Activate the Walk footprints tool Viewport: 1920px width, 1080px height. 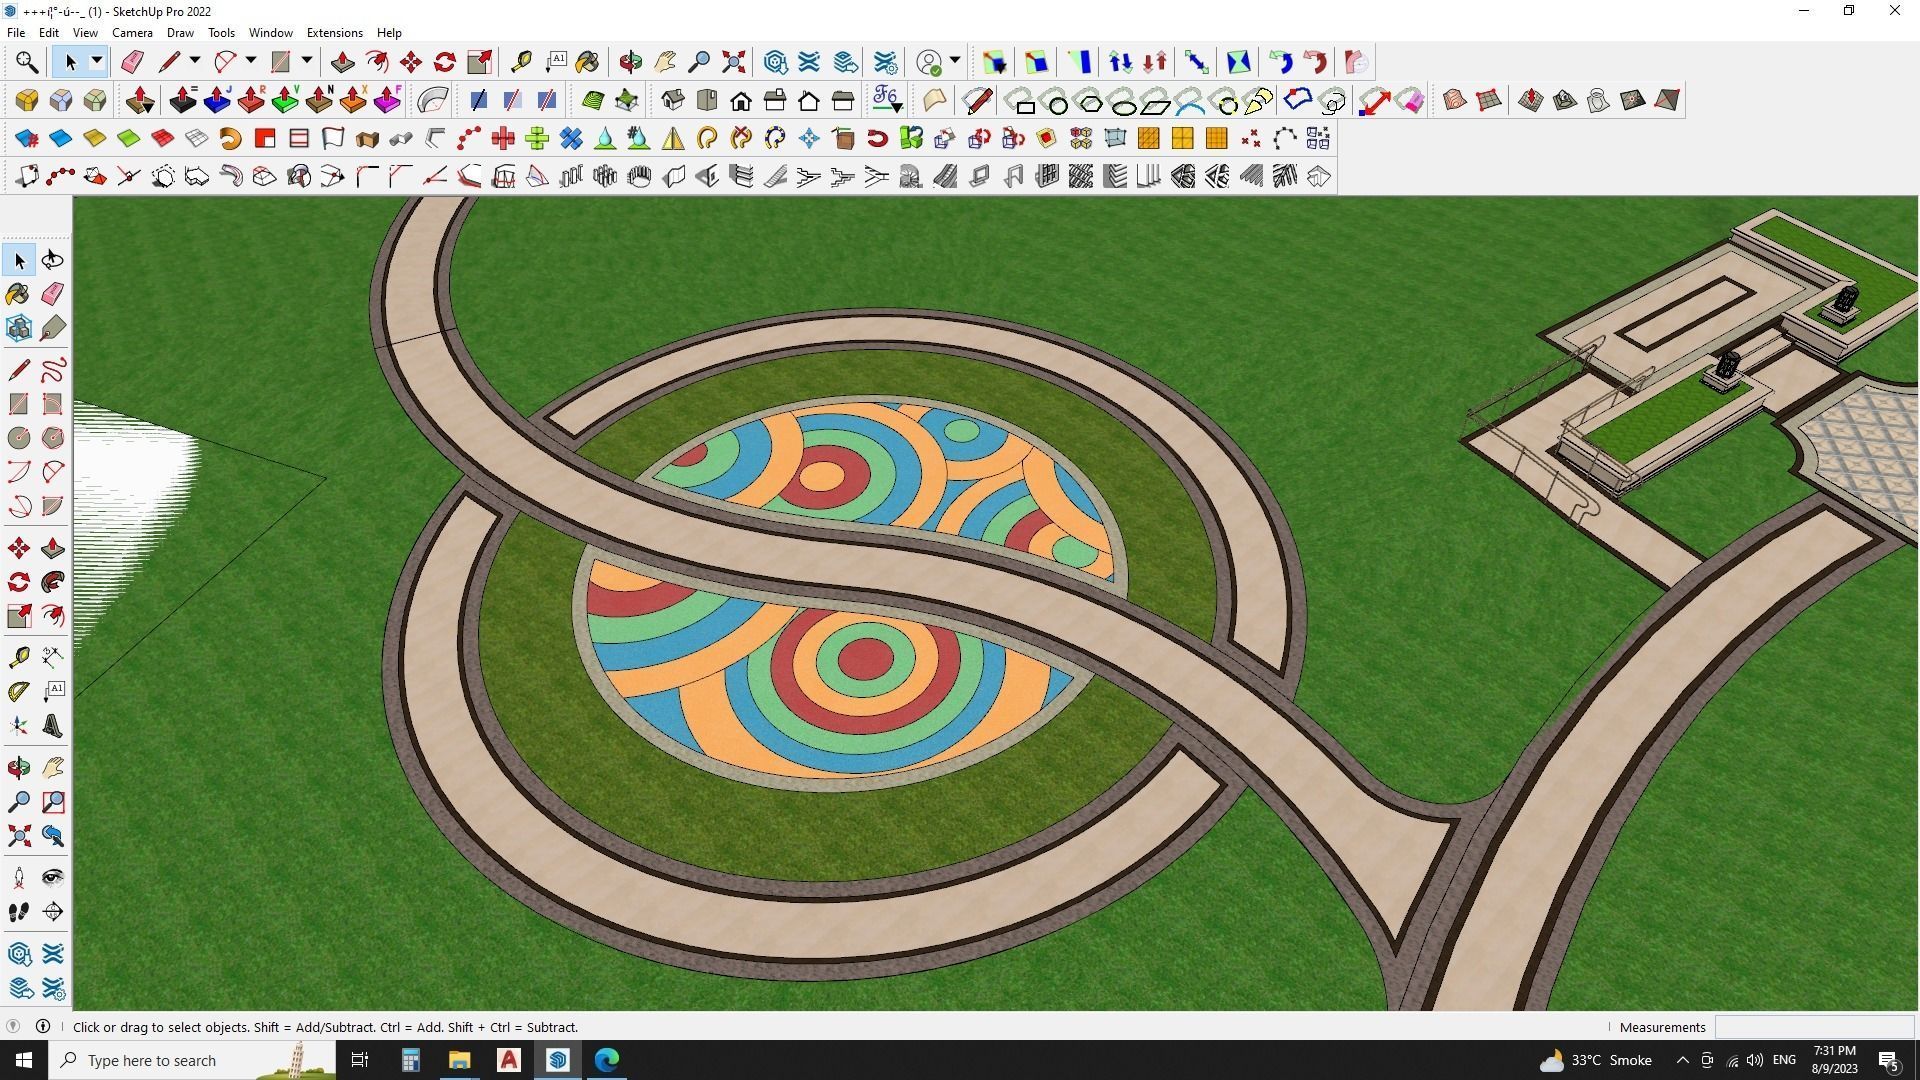[x=18, y=912]
